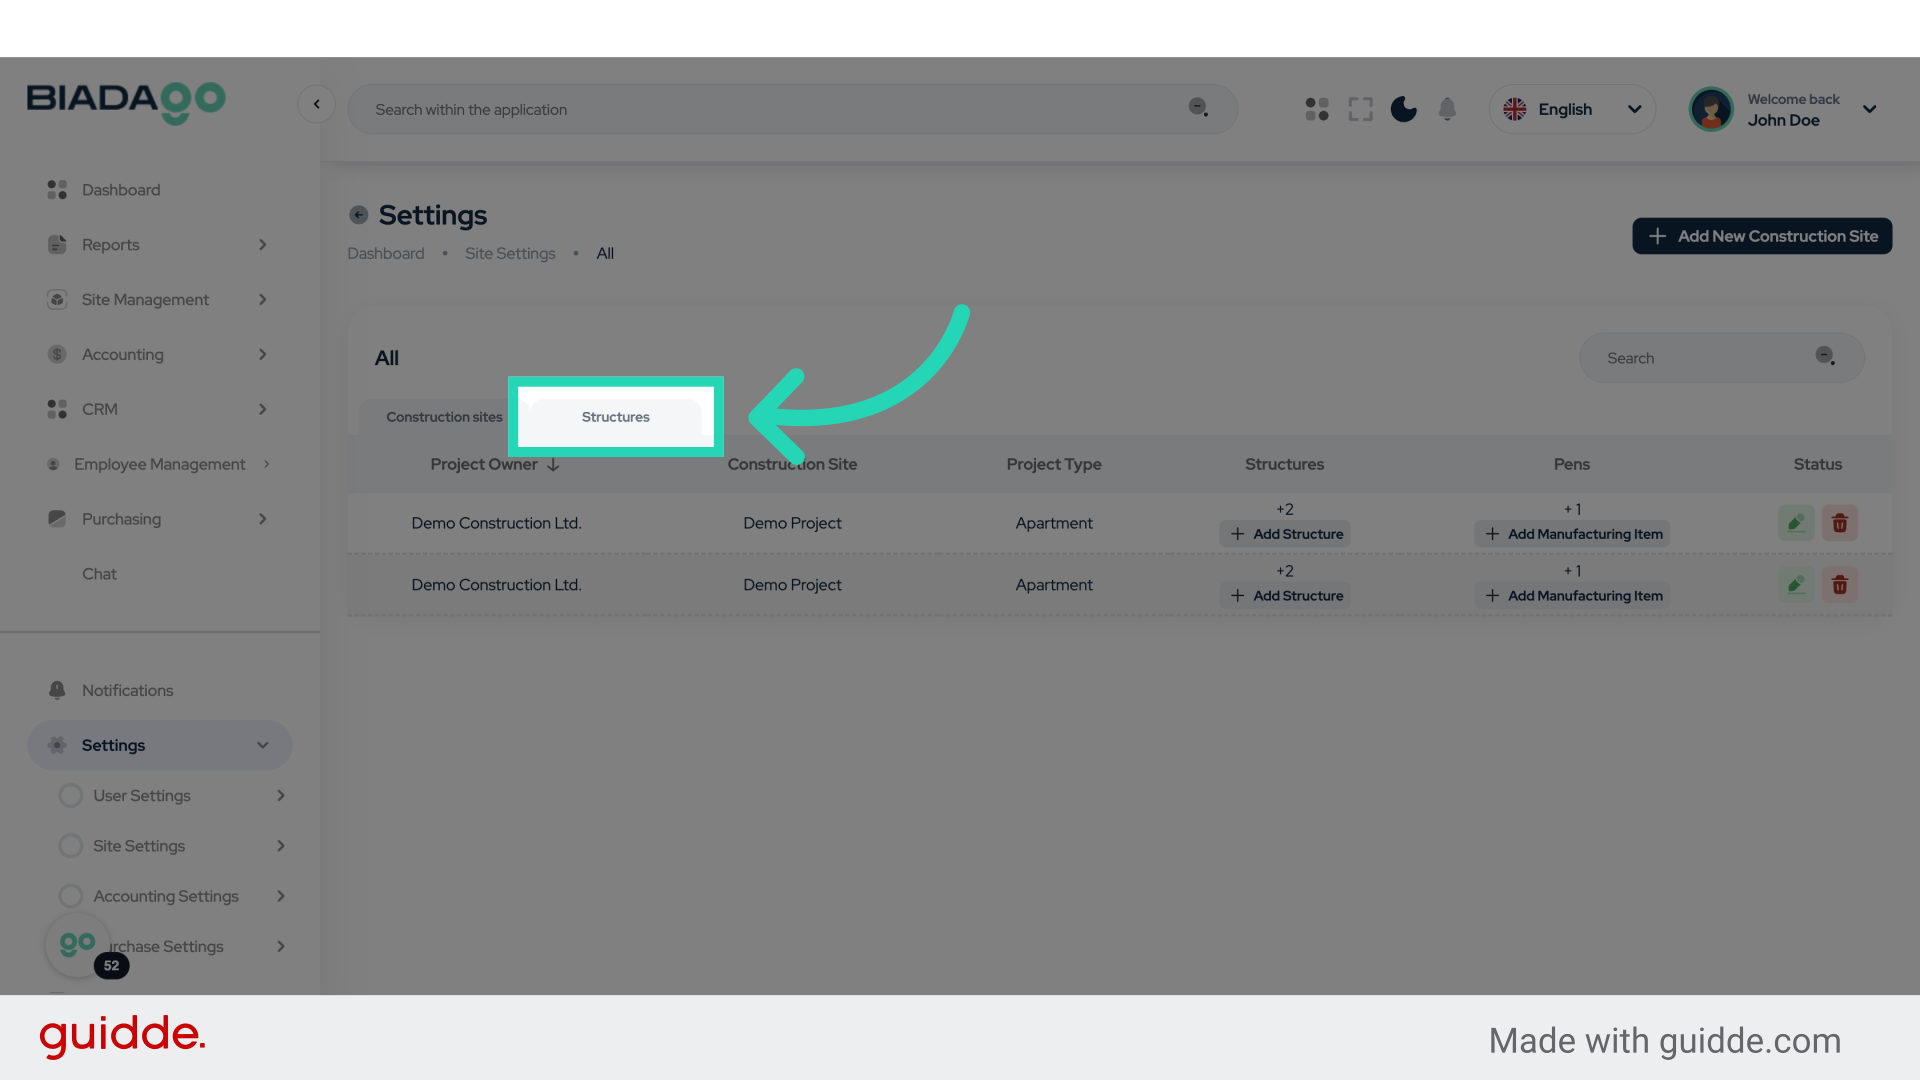Switch to the Structures tab
Viewport: 1920px width, 1080px height.
click(616, 417)
